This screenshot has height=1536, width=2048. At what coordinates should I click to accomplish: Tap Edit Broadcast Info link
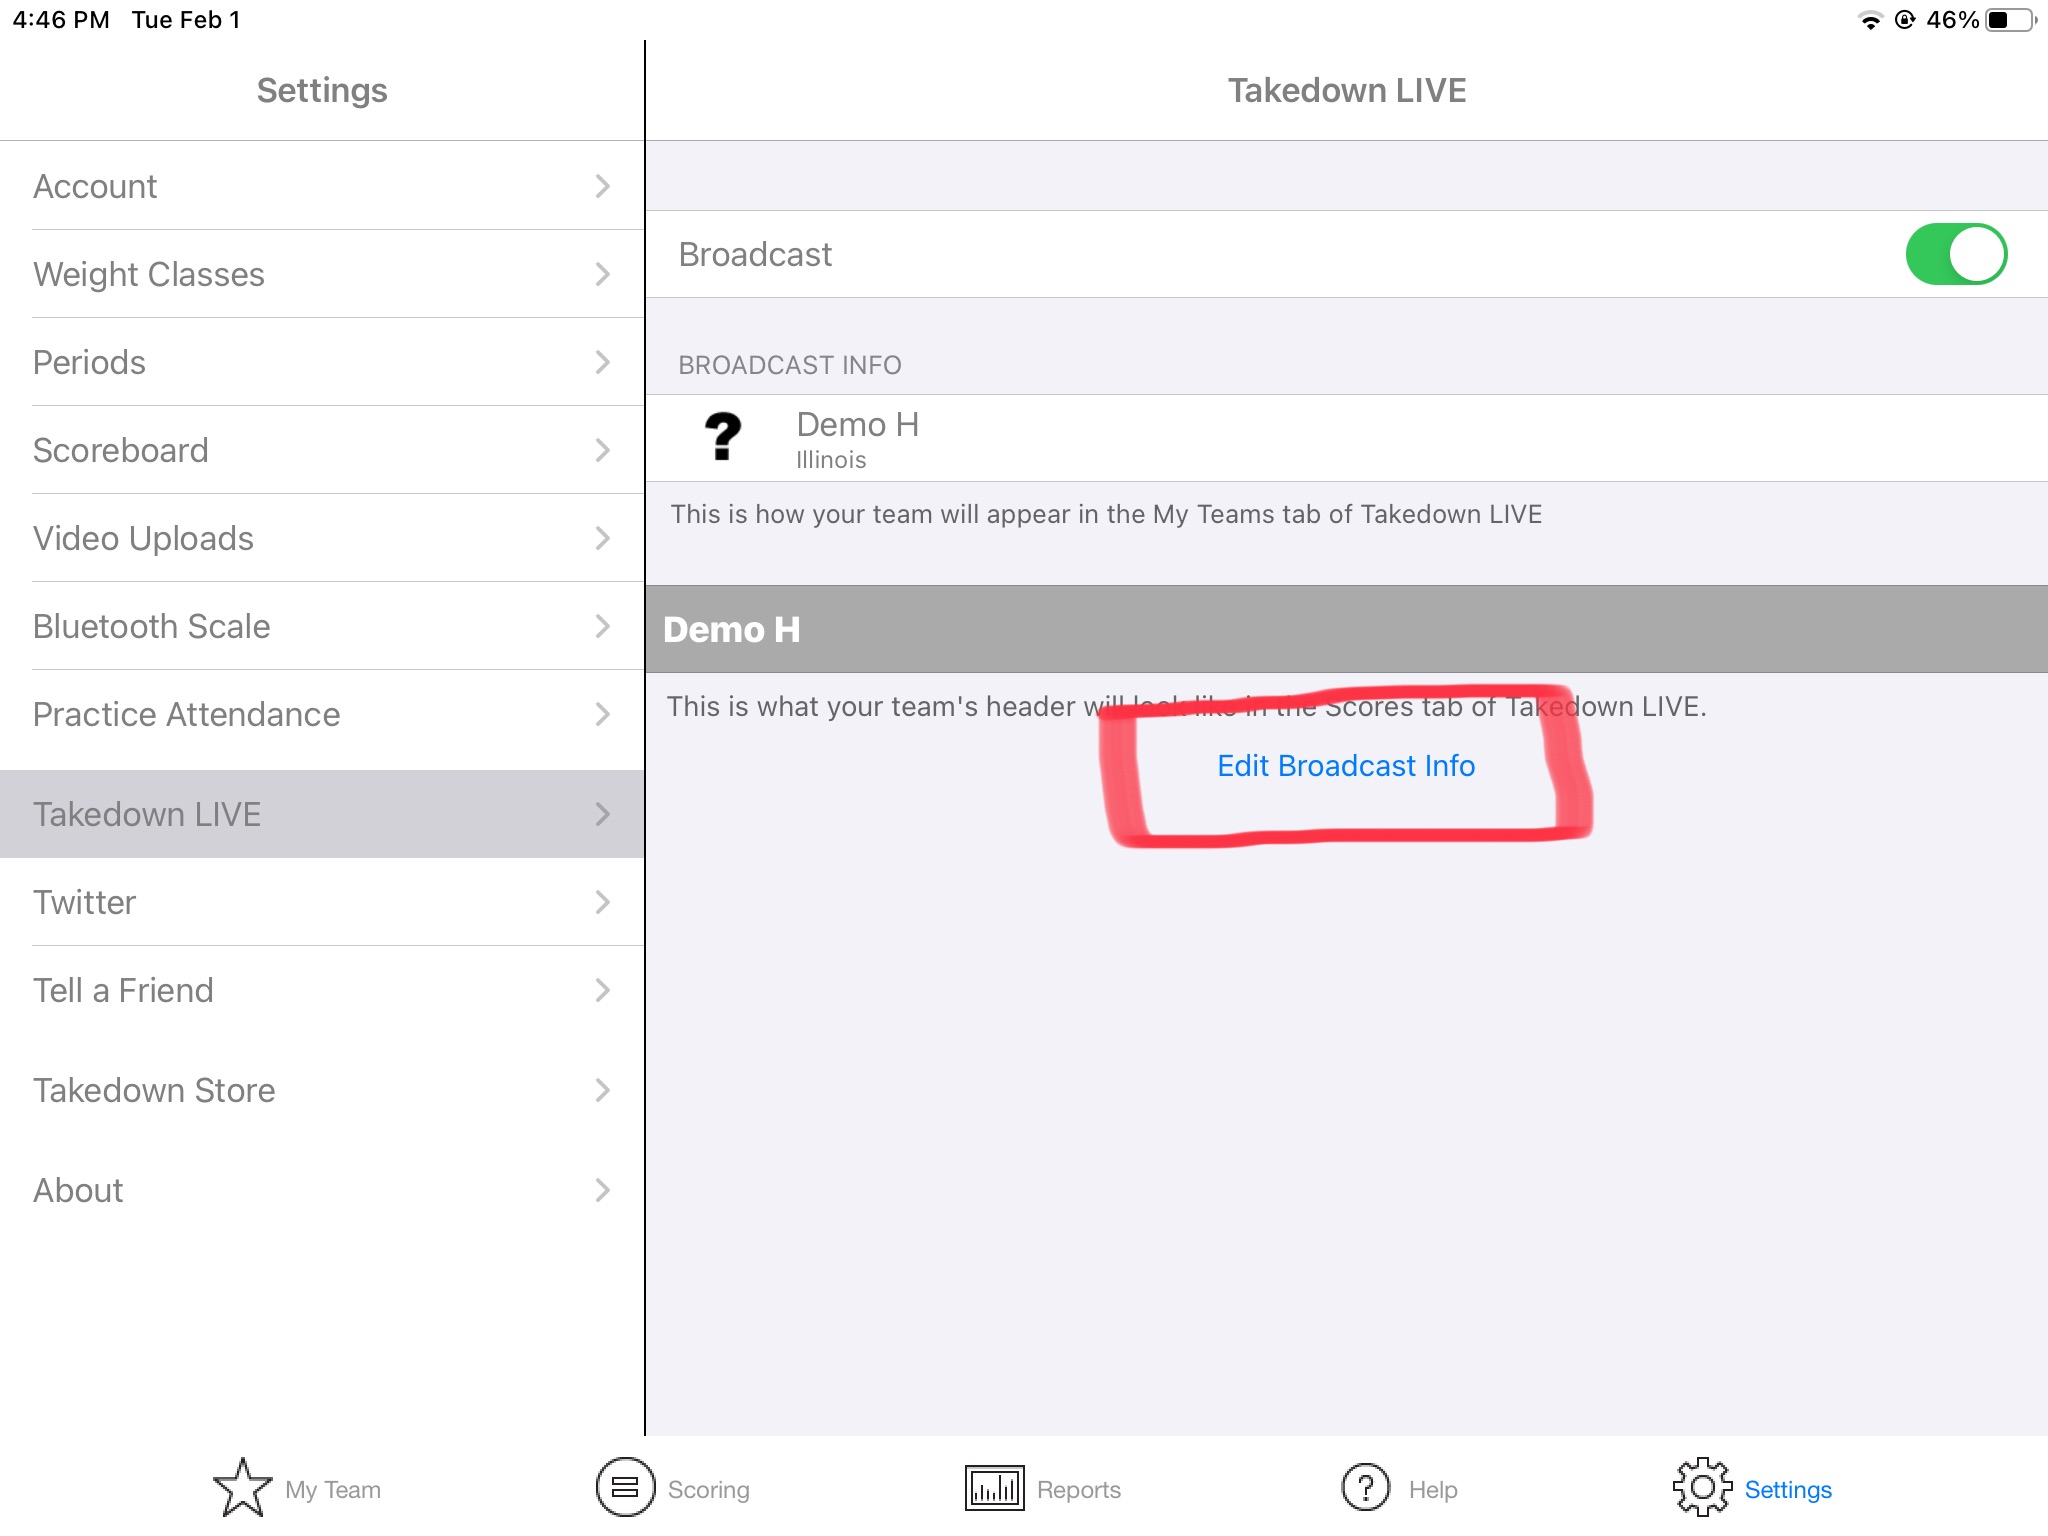pyautogui.click(x=1346, y=766)
